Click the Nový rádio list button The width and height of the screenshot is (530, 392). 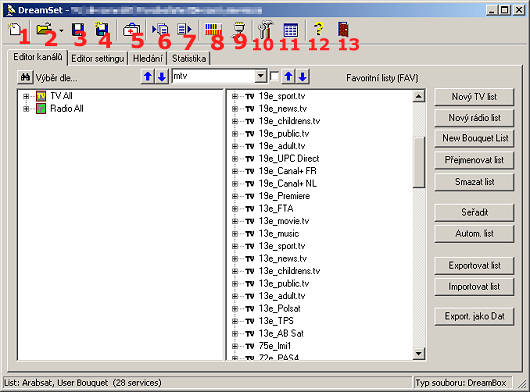[474, 118]
